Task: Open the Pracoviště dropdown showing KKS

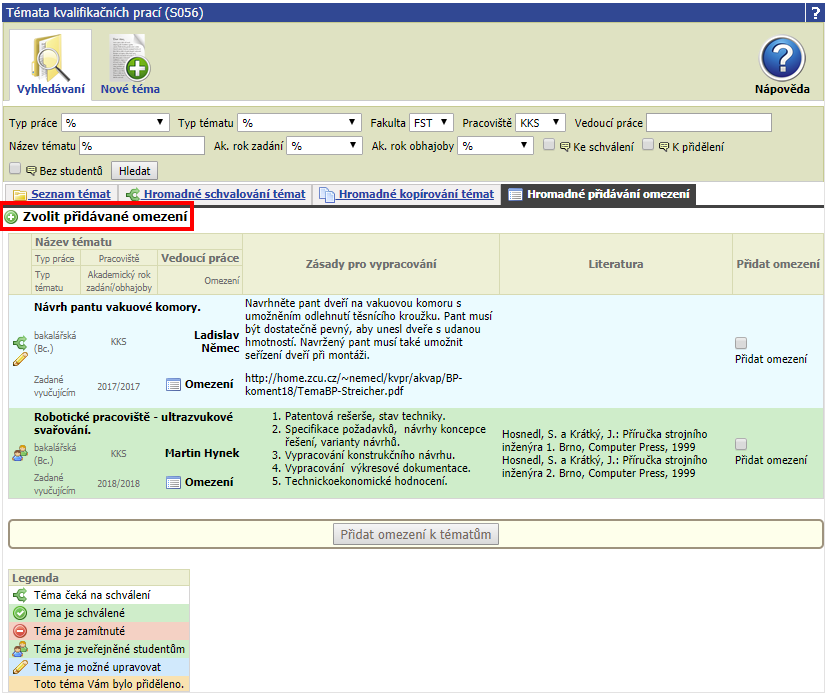Action: (540, 123)
